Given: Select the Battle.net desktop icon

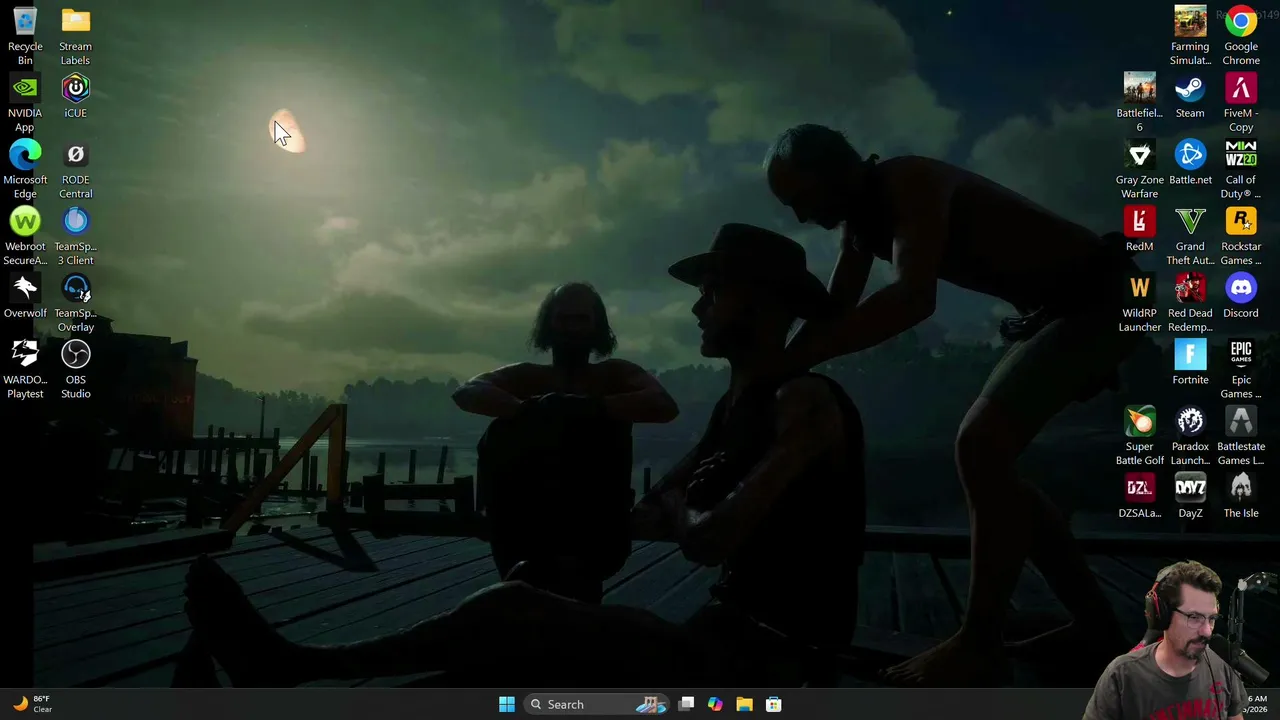Looking at the screenshot, I should [x=1190, y=163].
